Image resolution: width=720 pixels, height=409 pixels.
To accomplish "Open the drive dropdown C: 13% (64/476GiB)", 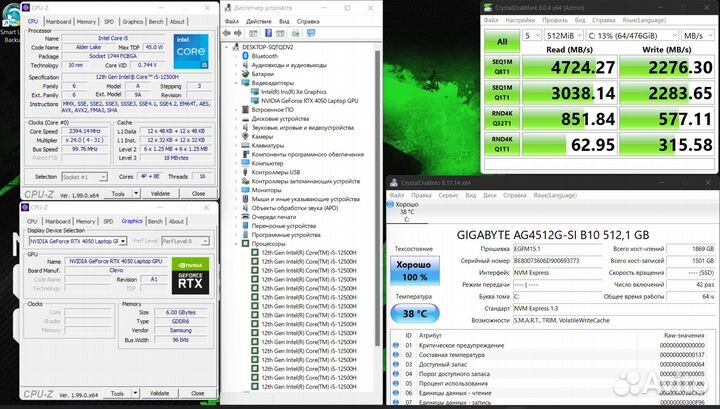I will tap(632, 35).
